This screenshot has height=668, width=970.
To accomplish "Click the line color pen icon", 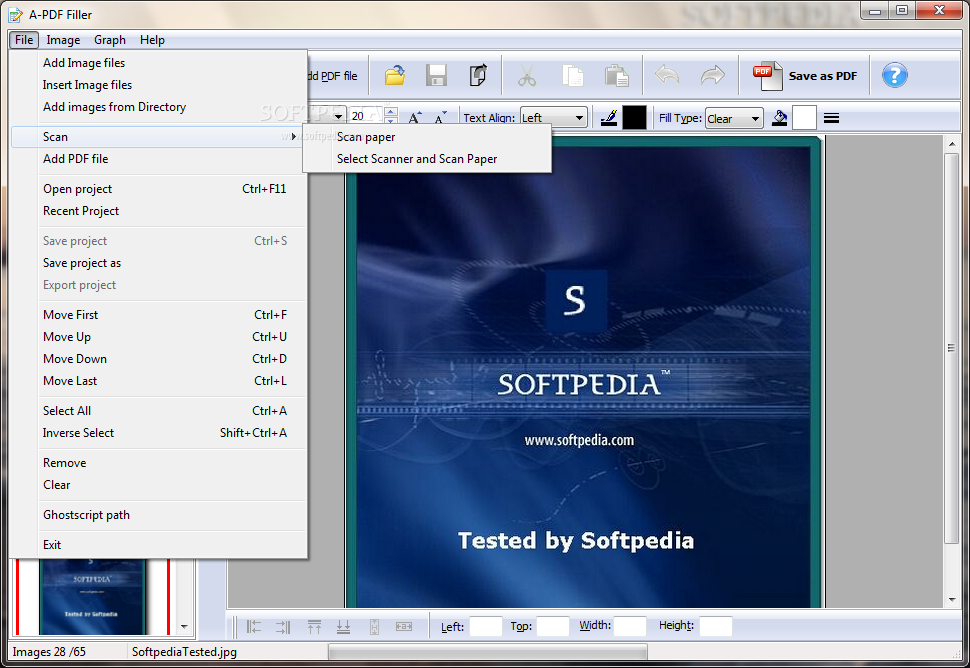I will (x=609, y=118).
